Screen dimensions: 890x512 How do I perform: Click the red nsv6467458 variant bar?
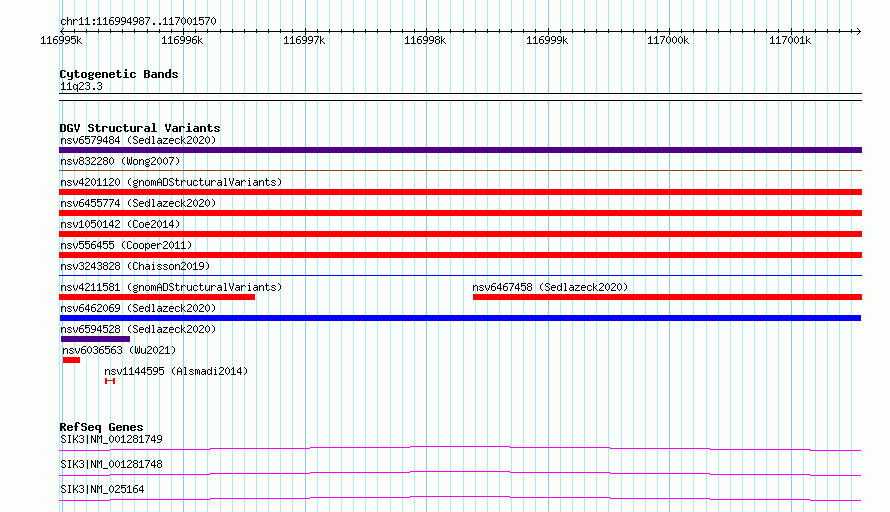click(x=668, y=297)
